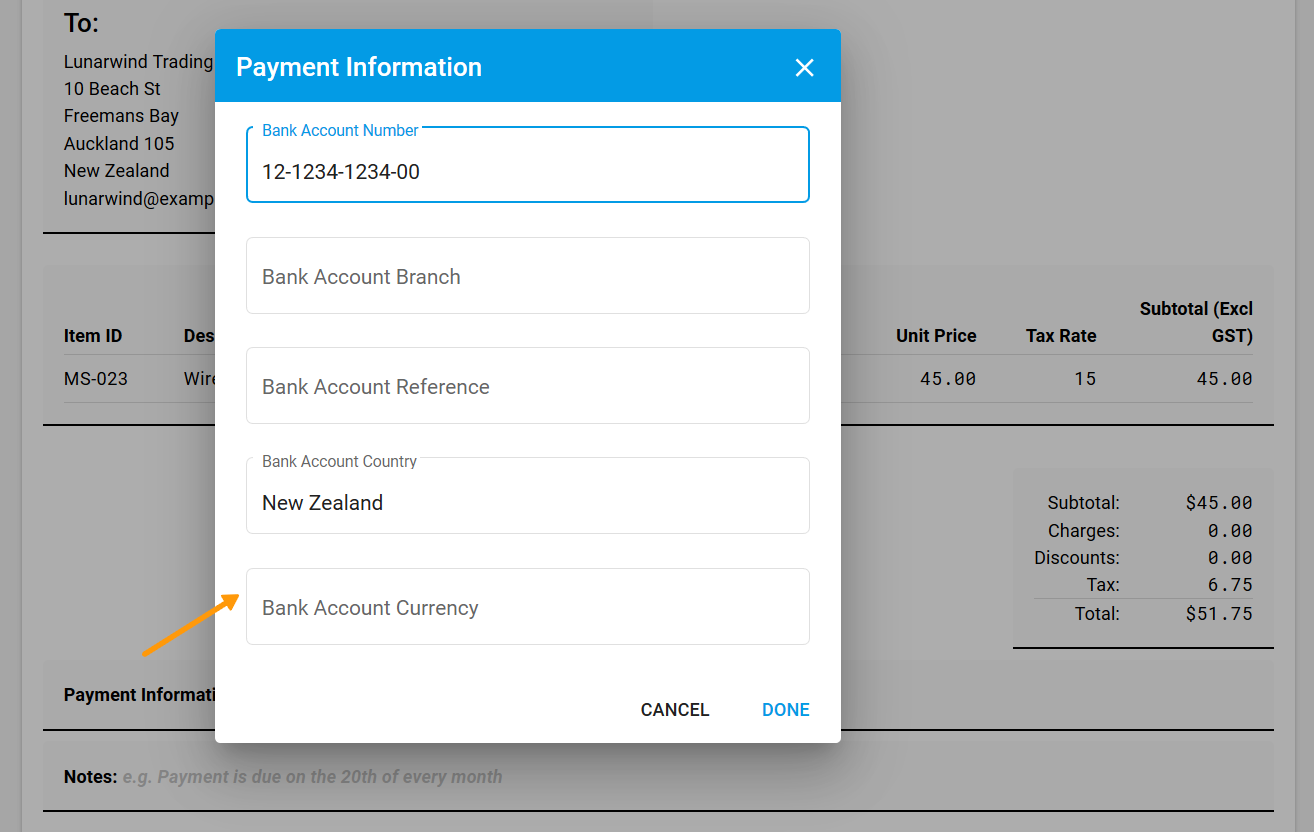1314x832 pixels.
Task: Click the Item ID column header
Action: tap(92, 335)
